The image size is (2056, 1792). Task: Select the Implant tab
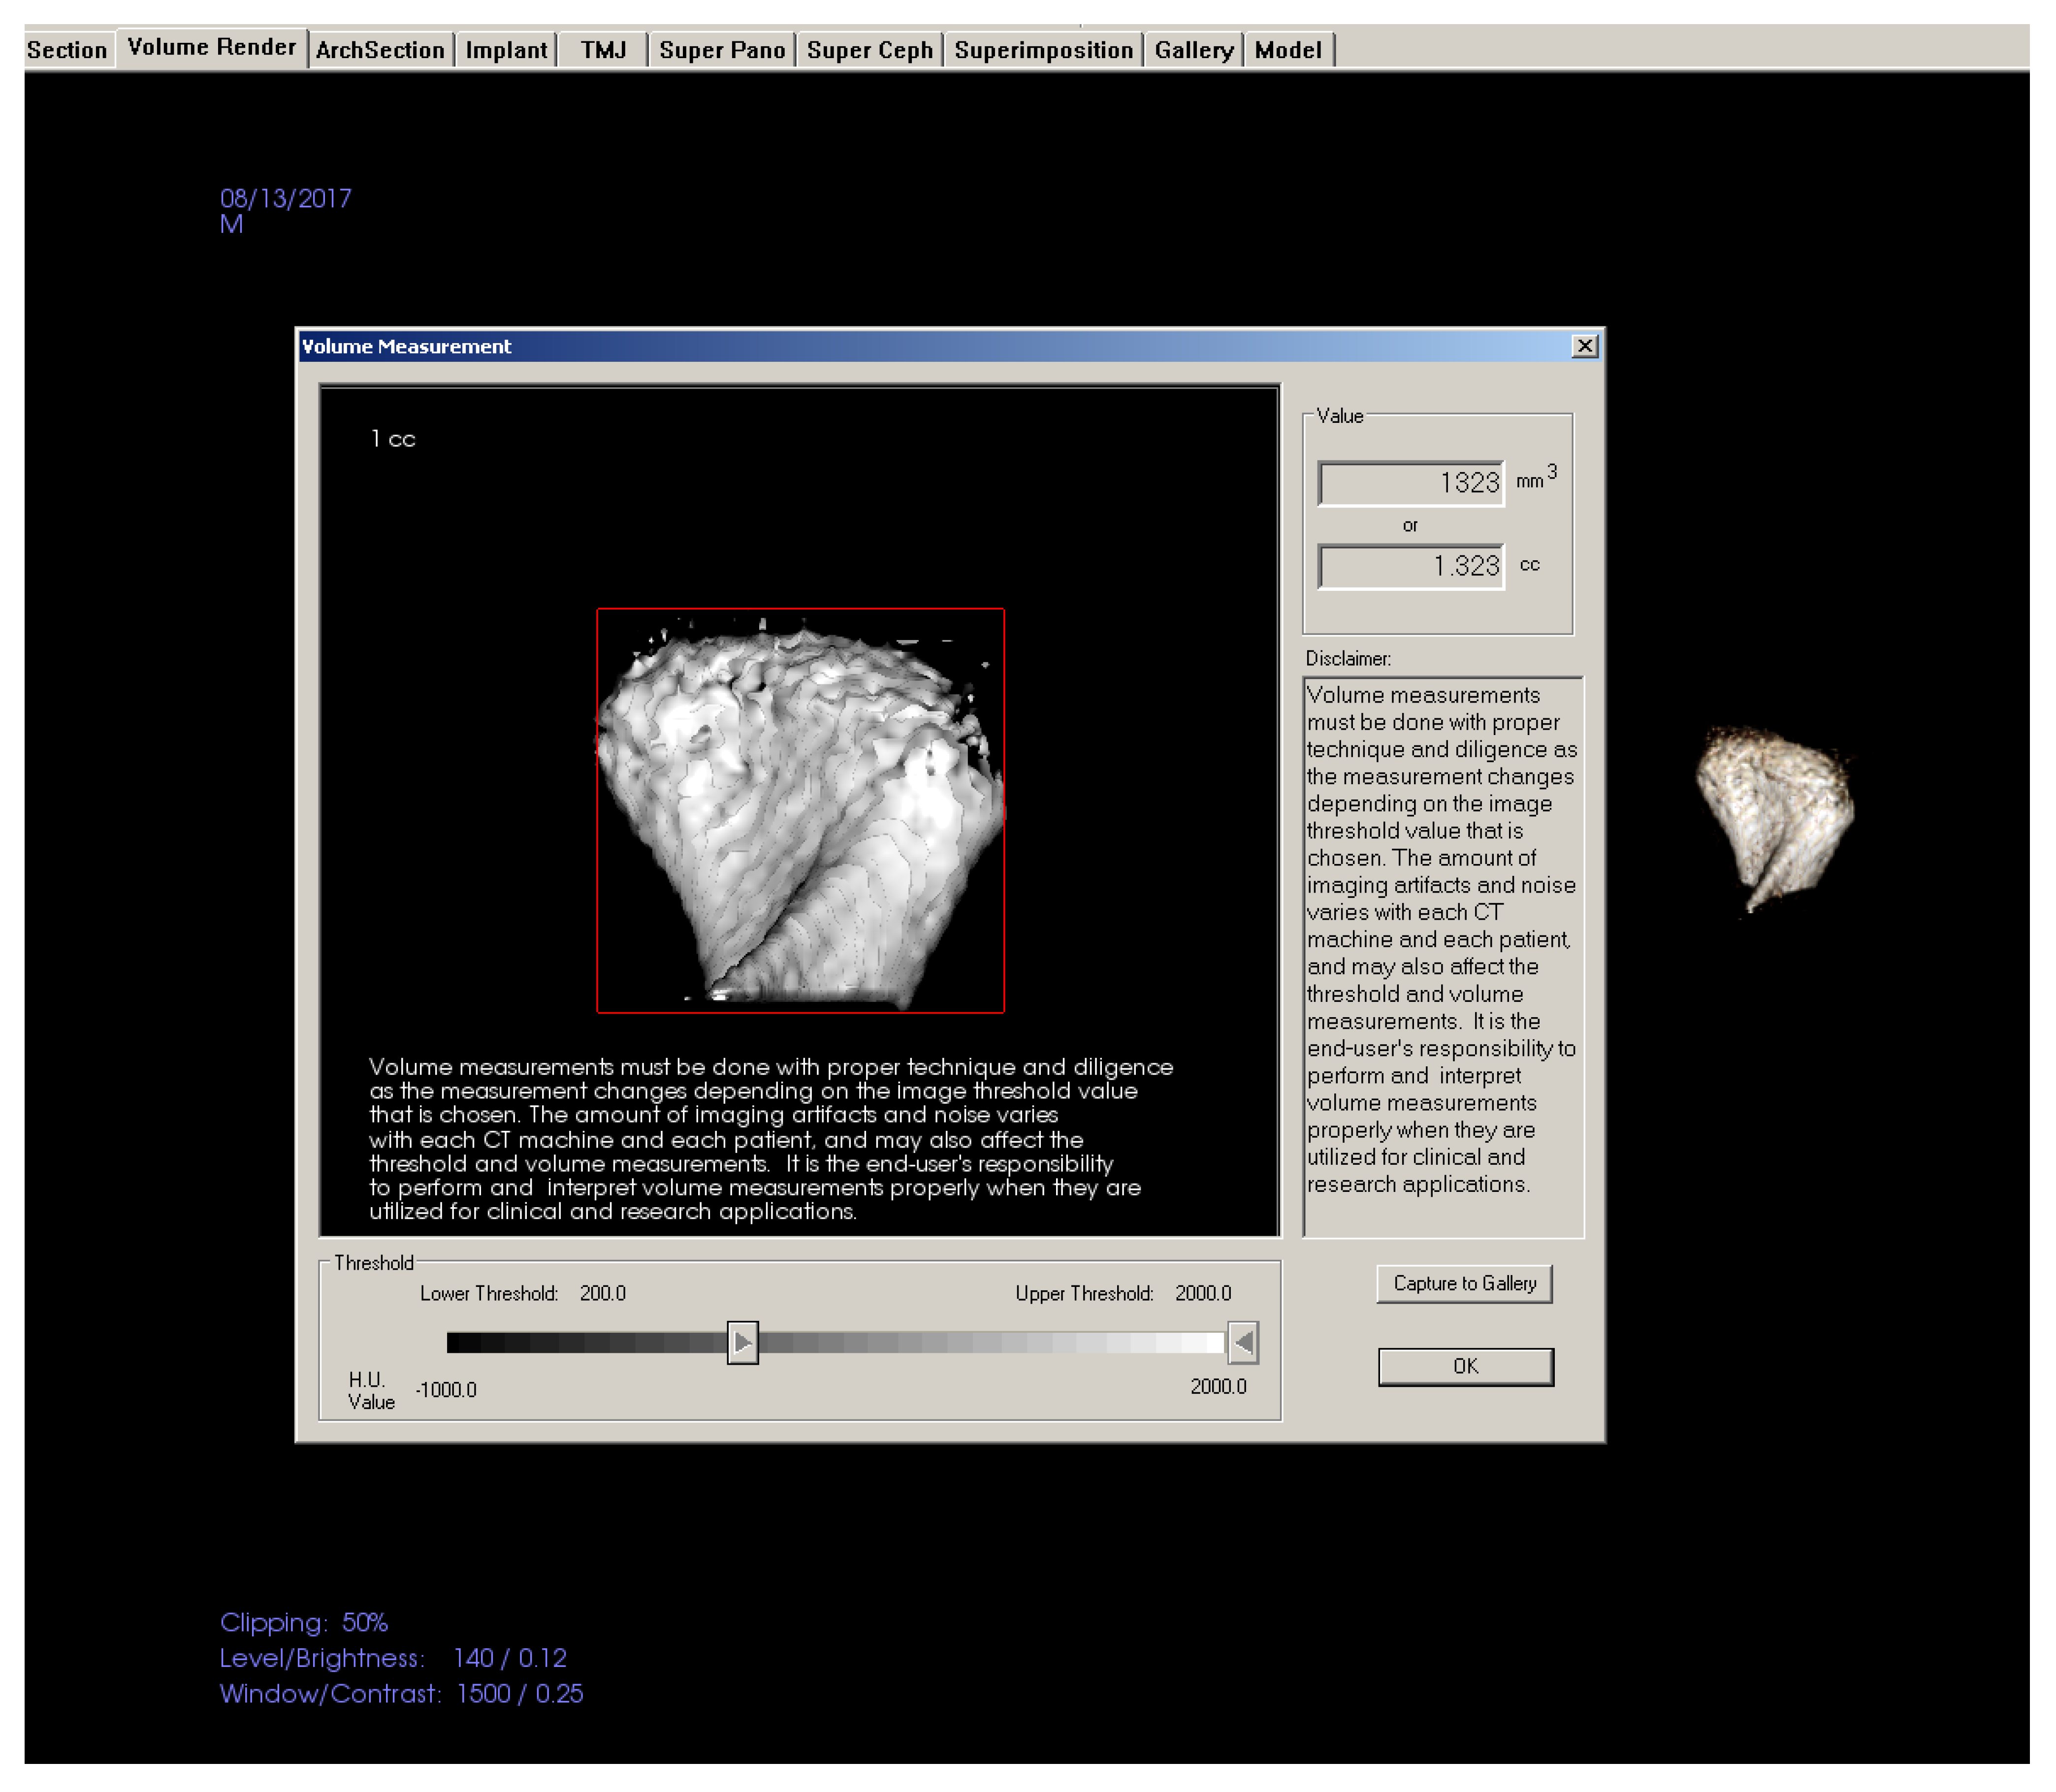coord(506,50)
